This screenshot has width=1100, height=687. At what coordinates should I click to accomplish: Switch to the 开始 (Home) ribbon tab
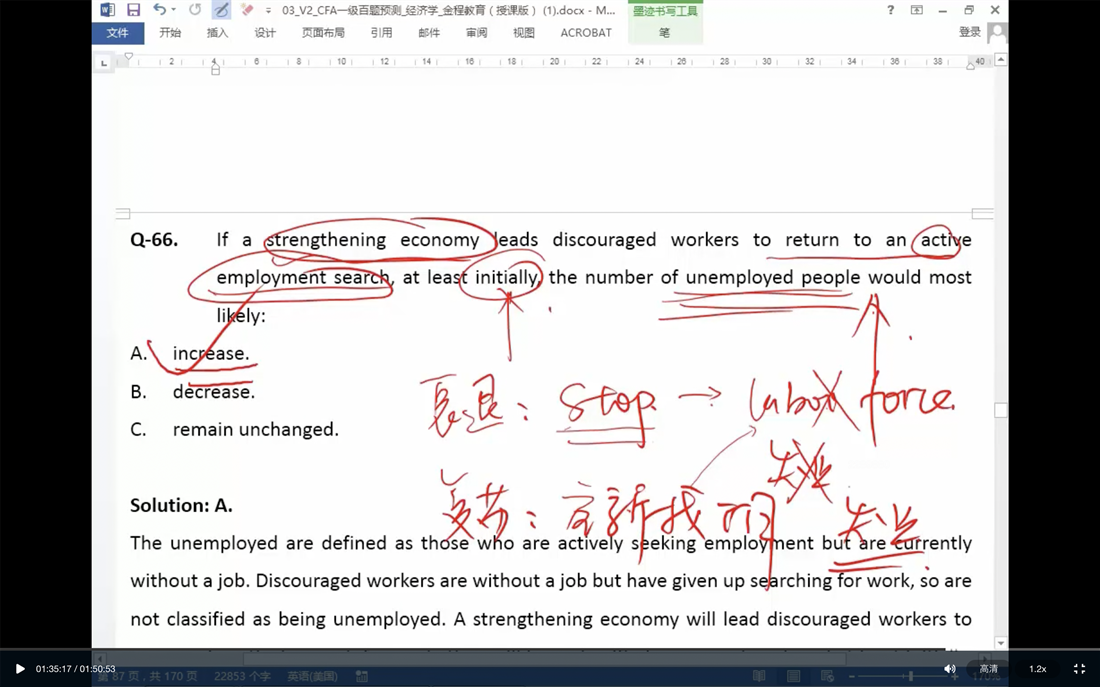tap(170, 32)
